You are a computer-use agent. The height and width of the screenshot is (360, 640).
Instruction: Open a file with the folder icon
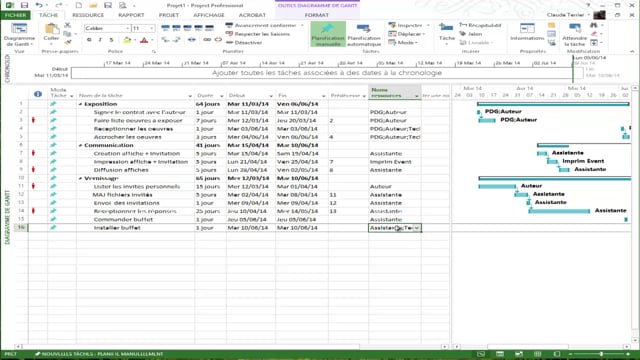pyautogui.click(x=93, y=5)
